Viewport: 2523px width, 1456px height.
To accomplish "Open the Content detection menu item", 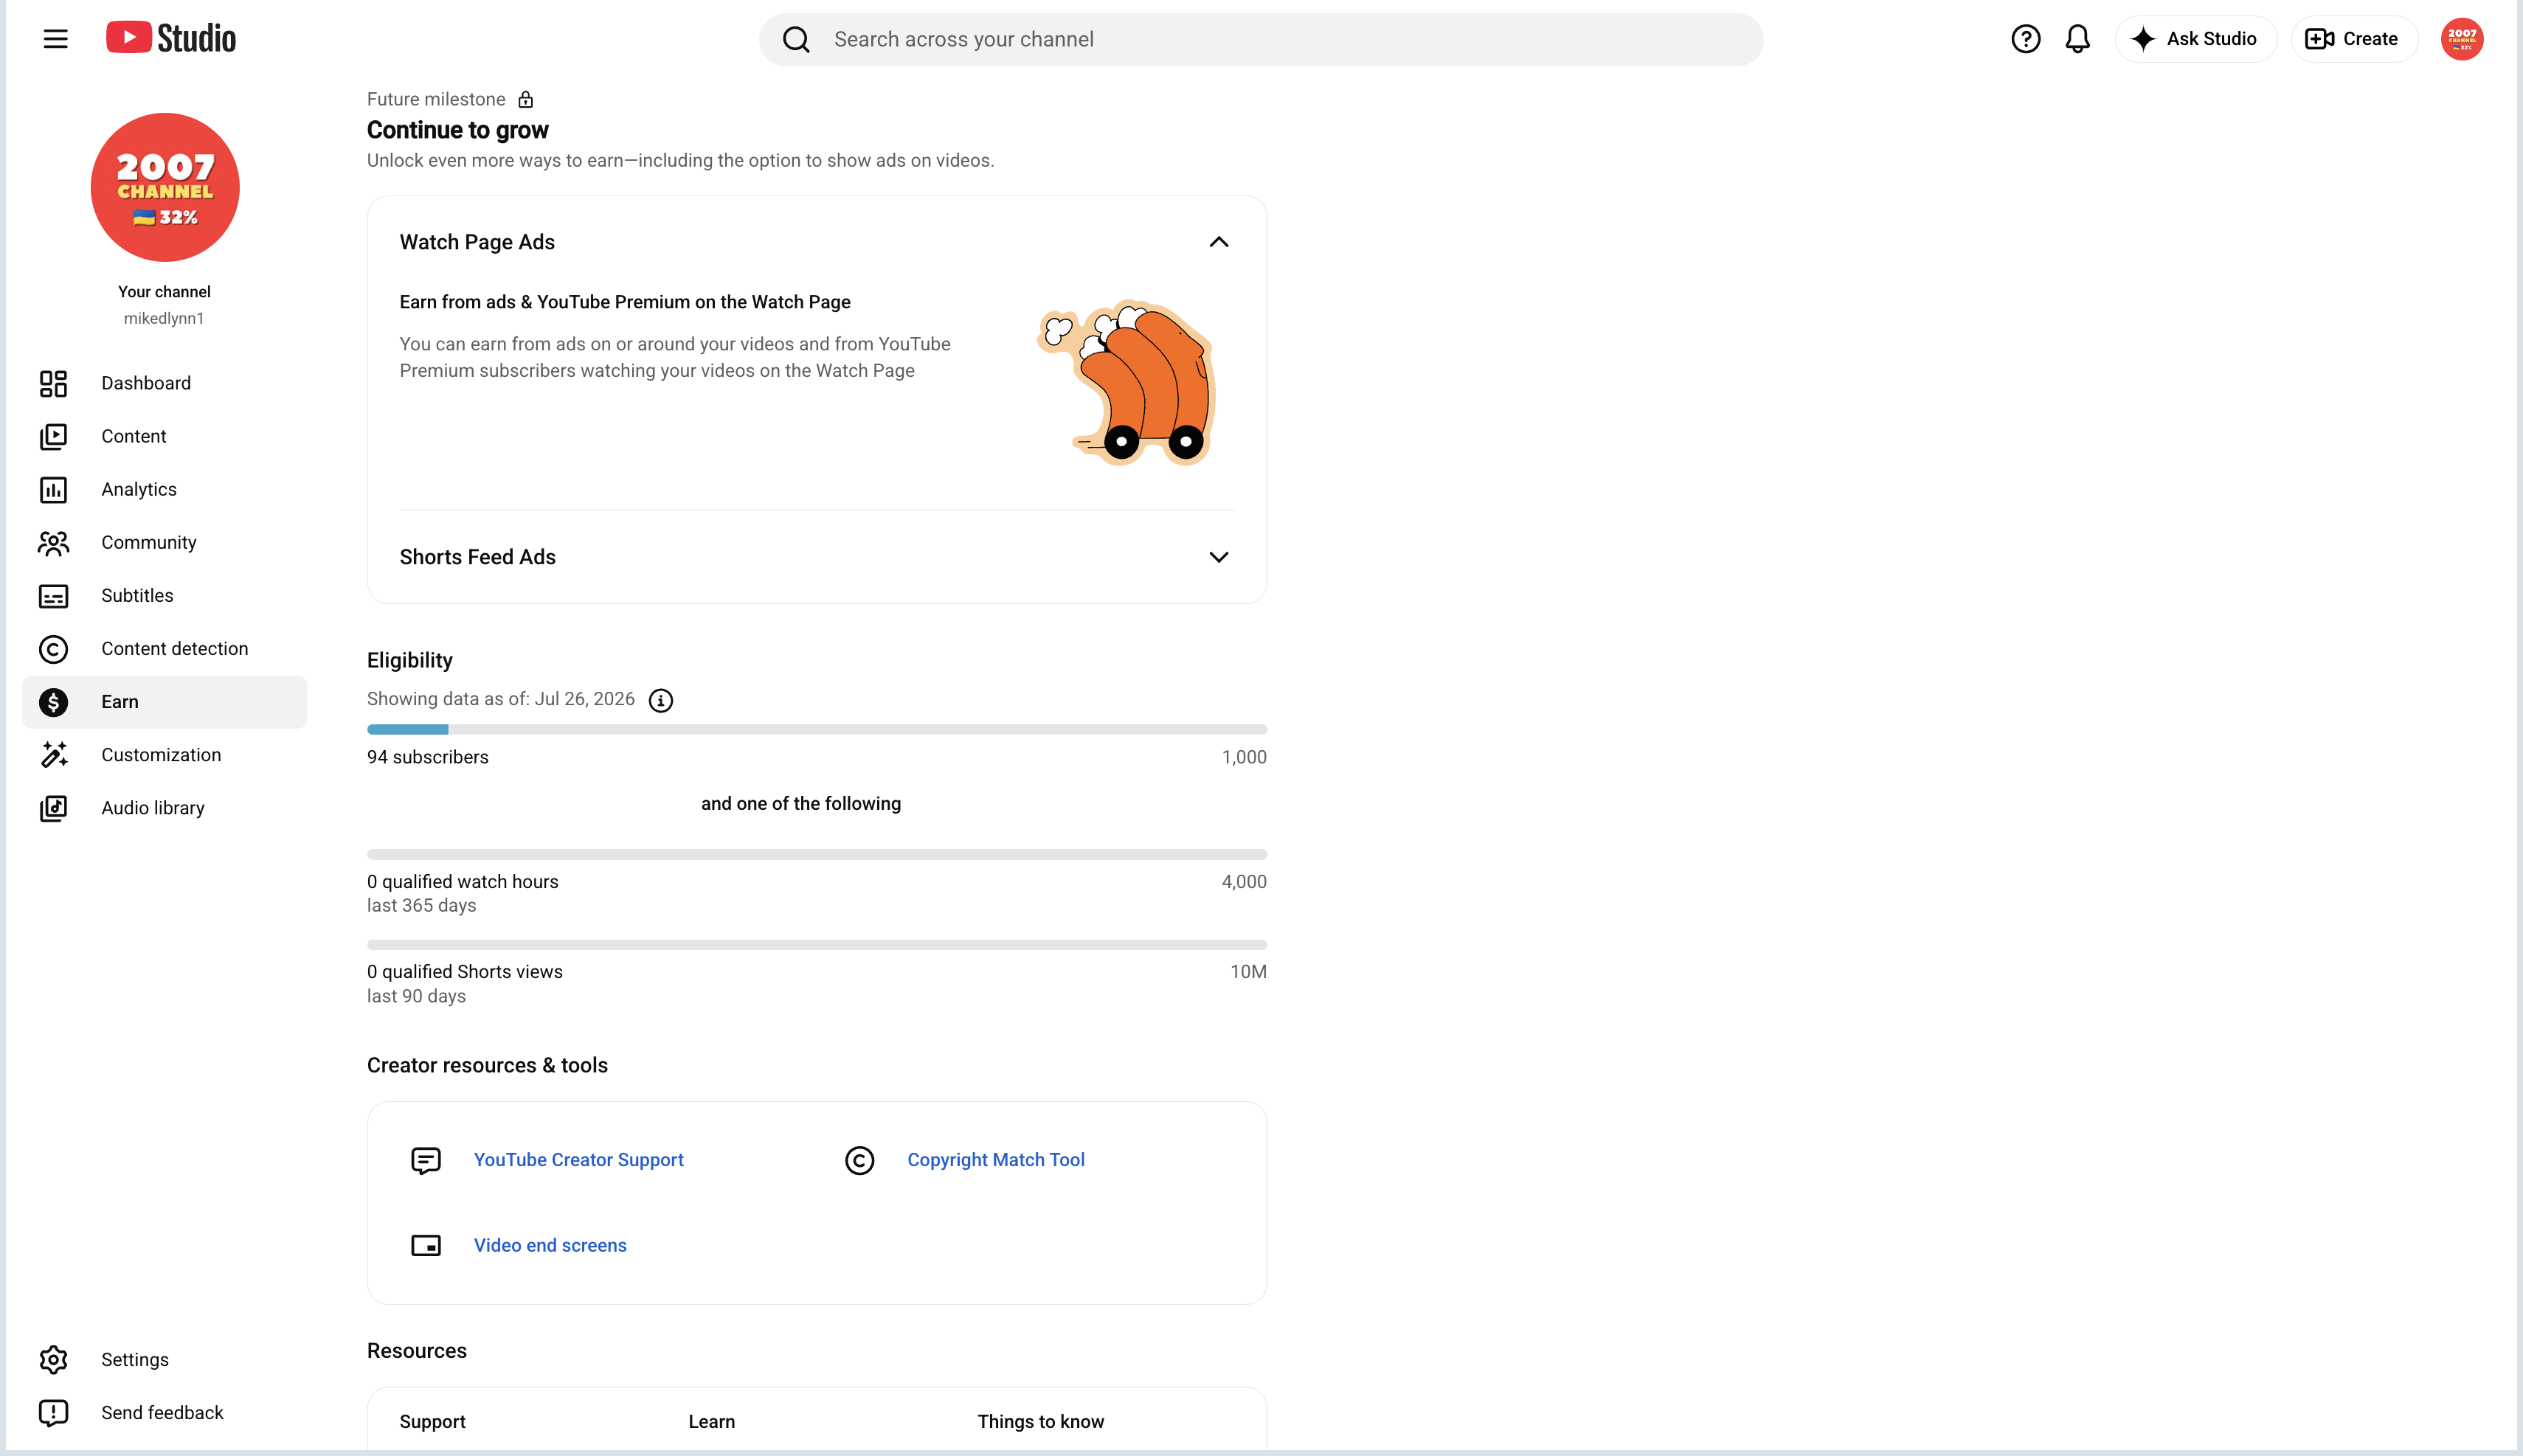I will pos(165,648).
